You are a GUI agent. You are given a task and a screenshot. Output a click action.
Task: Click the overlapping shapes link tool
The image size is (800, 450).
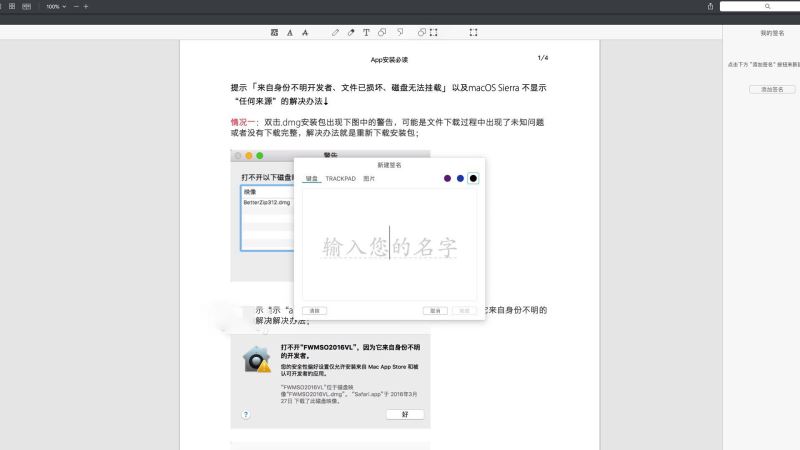tap(421, 32)
